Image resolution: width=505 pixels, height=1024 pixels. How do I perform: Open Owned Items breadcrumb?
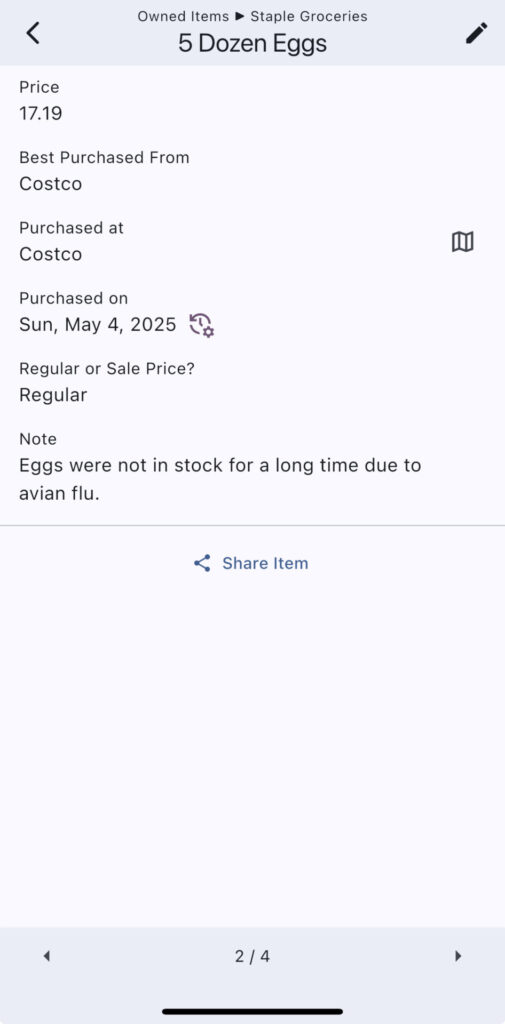[x=183, y=16]
